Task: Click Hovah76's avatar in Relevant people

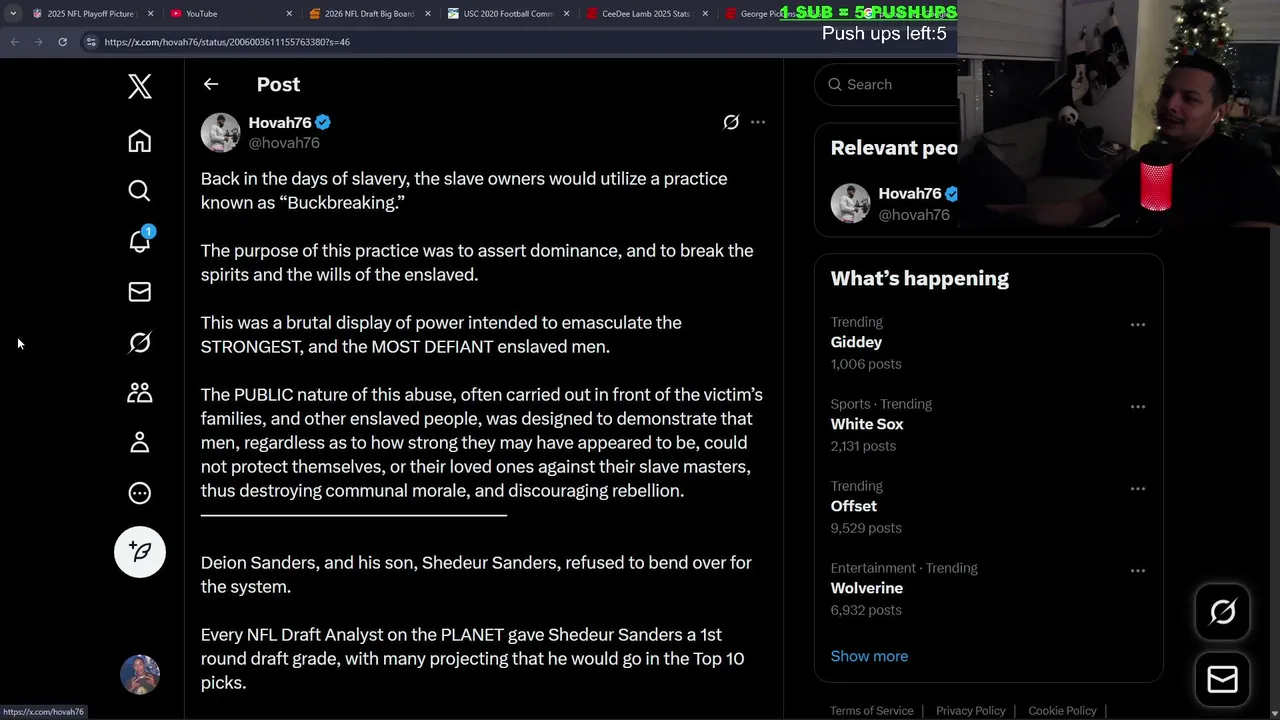Action: (x=850, y=203)
